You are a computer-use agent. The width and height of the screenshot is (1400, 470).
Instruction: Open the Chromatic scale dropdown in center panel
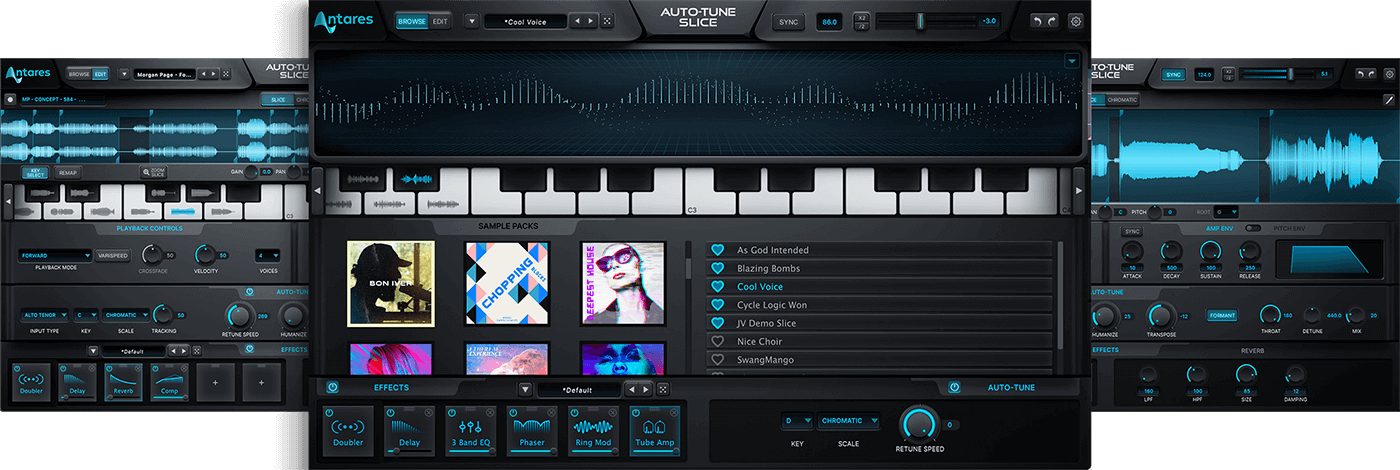pos(849,421)
